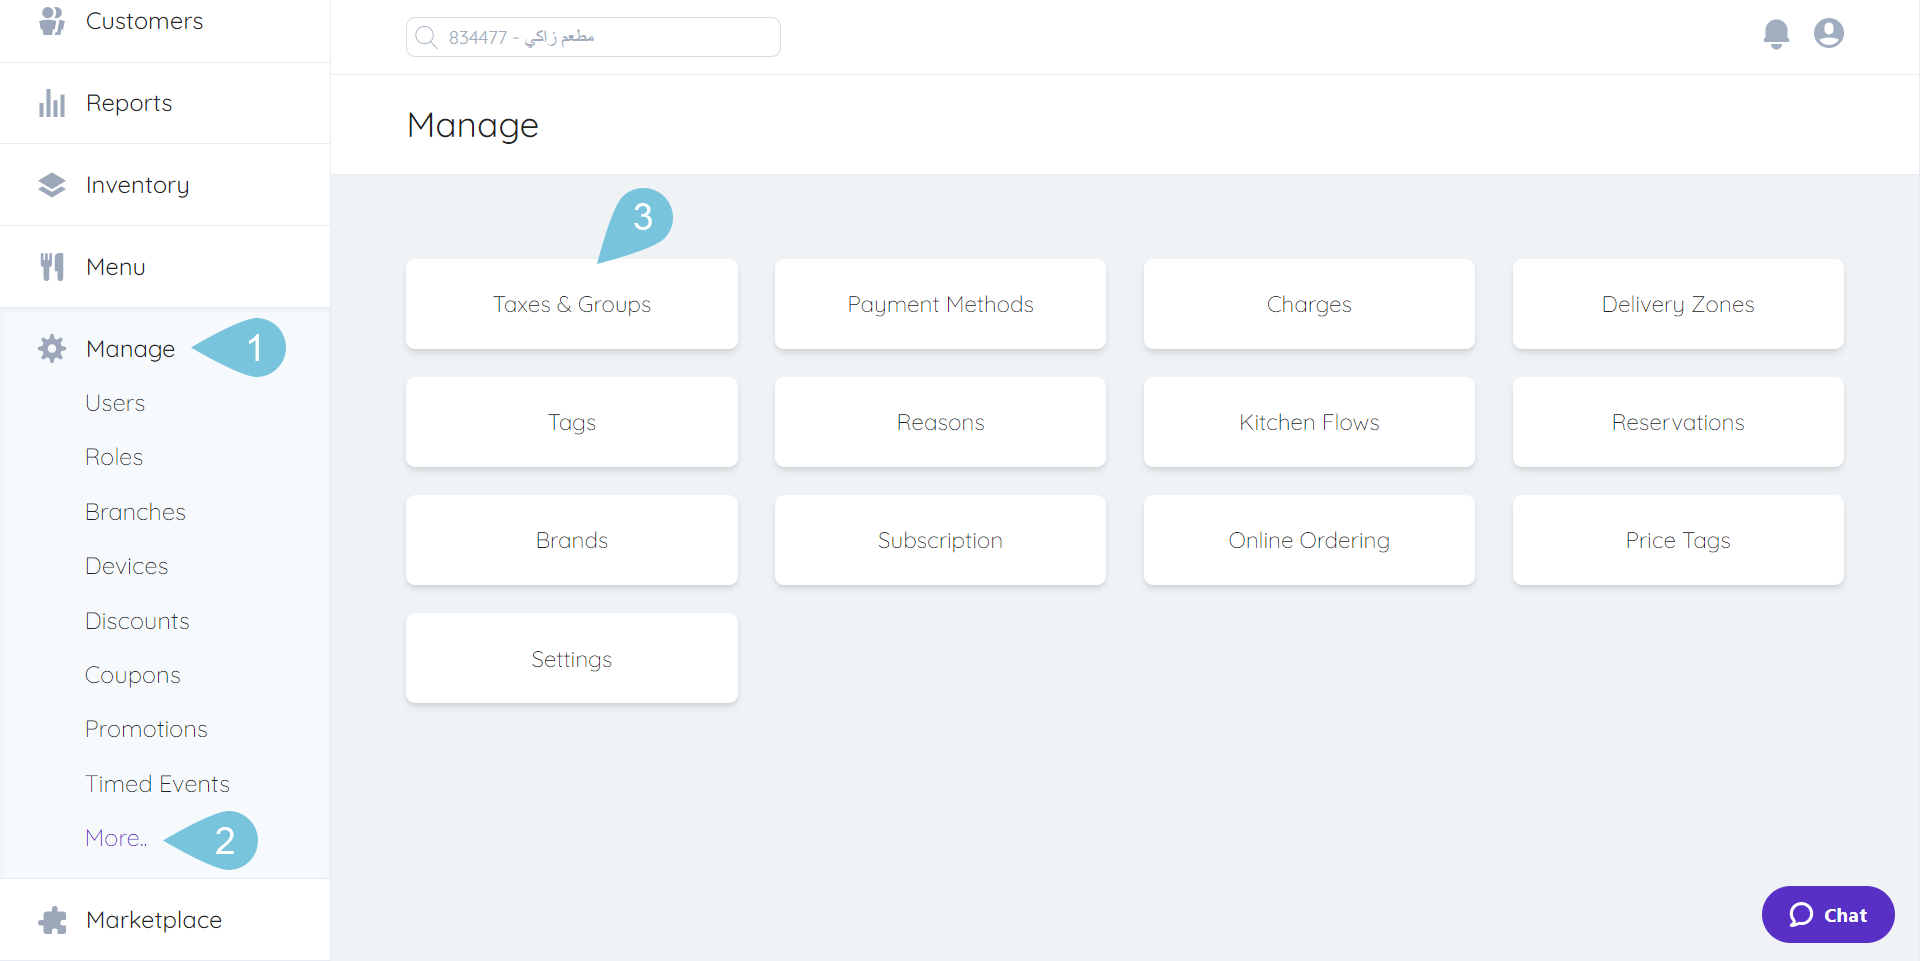Screen dimensions: 1920x961
Task: Select the Manage gear icon
Action: coord(51,348)
